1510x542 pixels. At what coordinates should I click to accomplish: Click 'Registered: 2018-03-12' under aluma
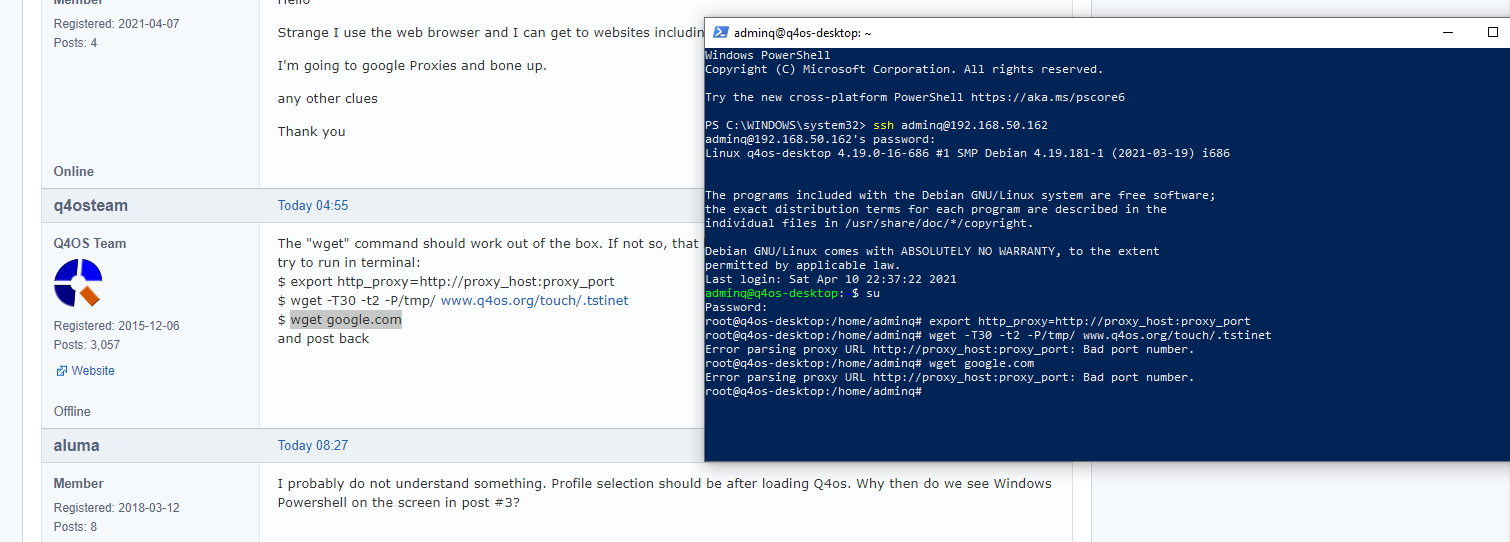[x=117, y=507]
